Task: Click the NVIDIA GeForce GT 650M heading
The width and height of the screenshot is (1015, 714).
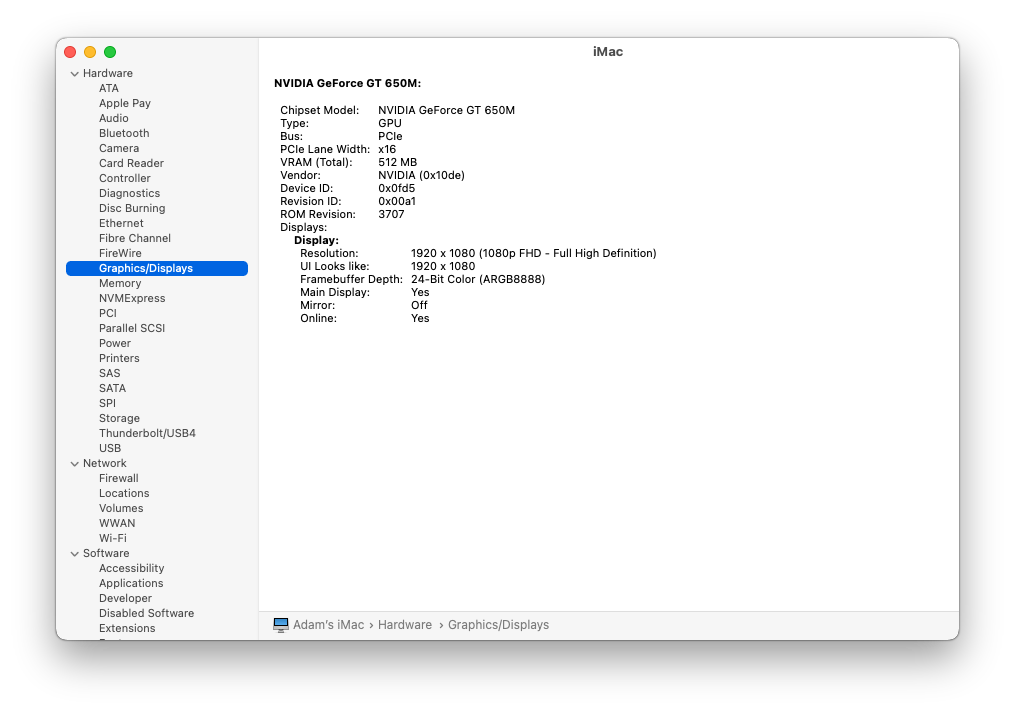Action: [x=348, y=84]
